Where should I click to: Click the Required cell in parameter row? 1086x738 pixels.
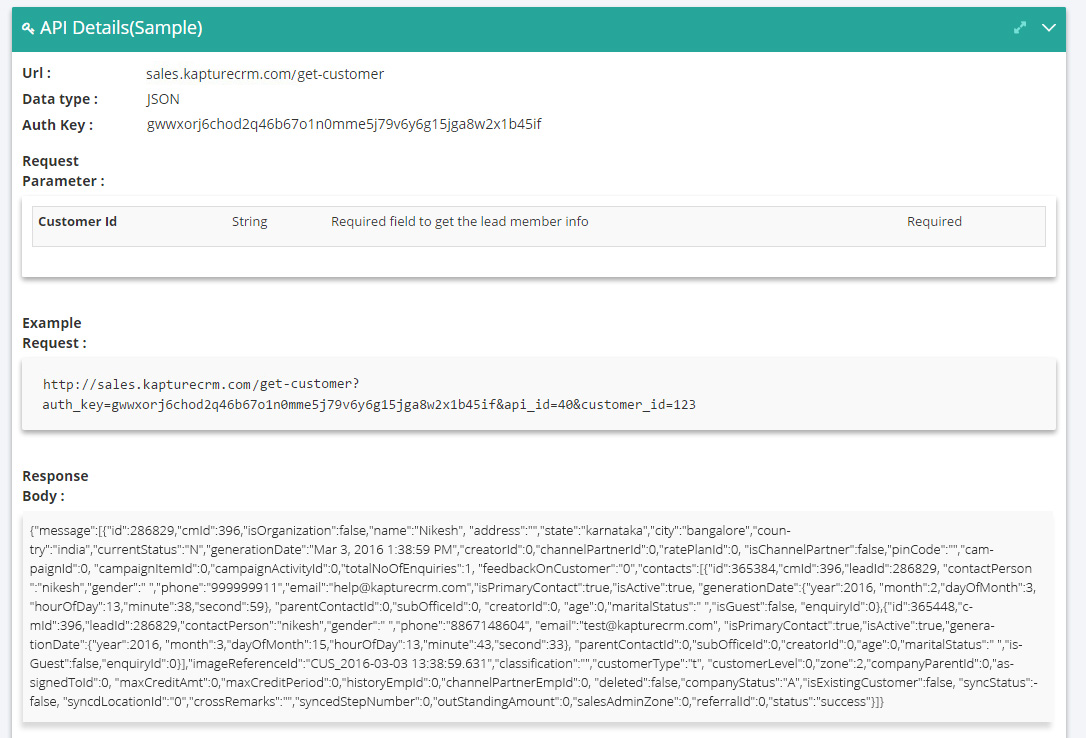934,222
